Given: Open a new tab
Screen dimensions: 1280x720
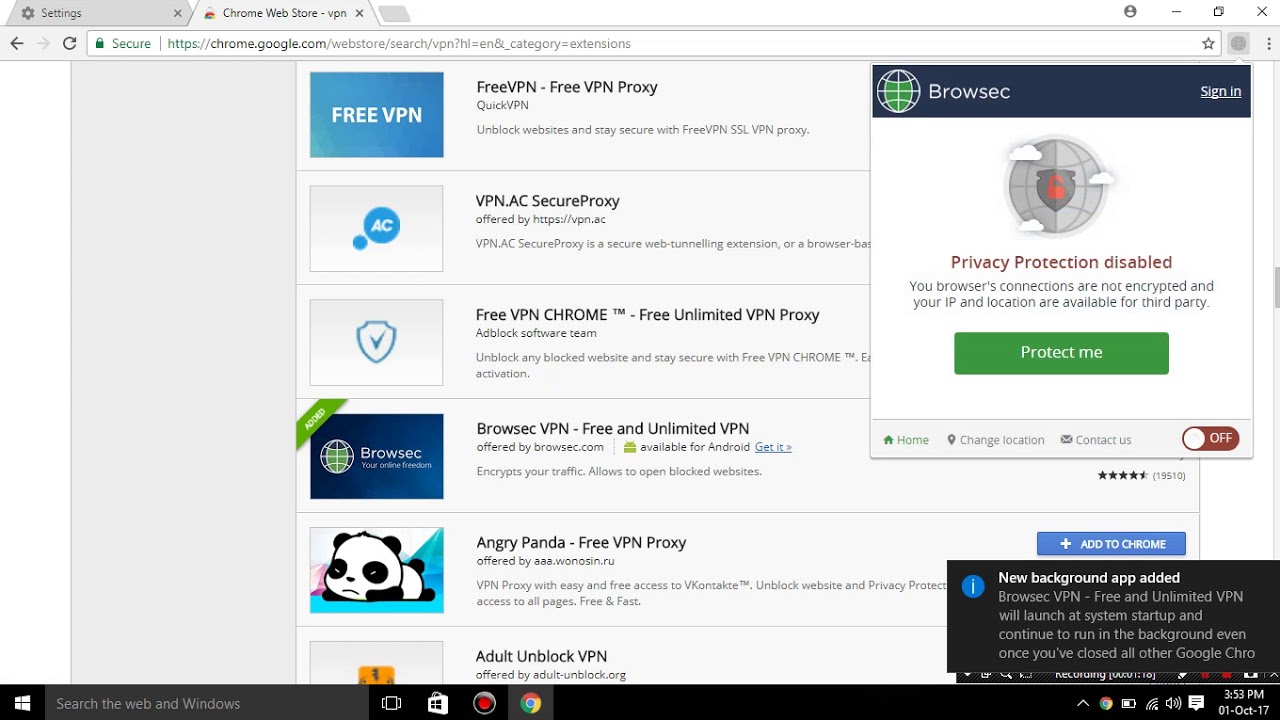Looking at the screenshot, I should (394, 13).
